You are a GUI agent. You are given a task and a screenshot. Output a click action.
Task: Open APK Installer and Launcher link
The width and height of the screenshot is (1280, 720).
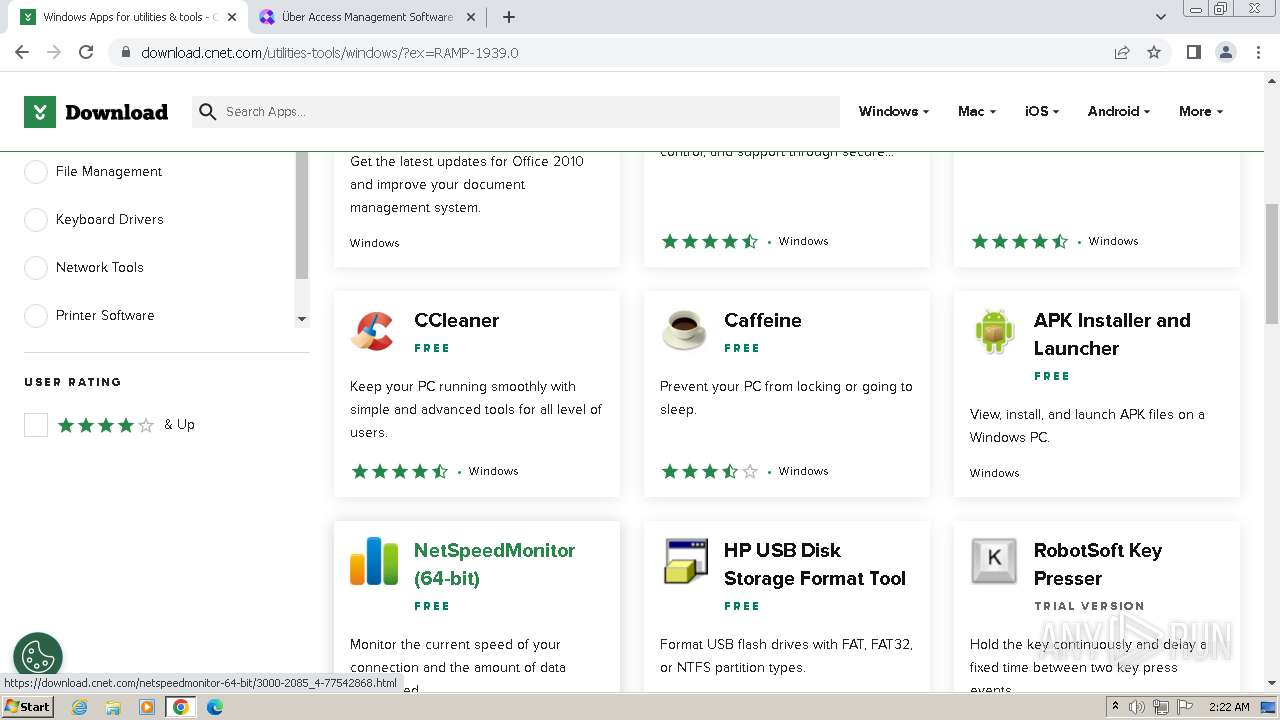click(x=1112, y=334)
